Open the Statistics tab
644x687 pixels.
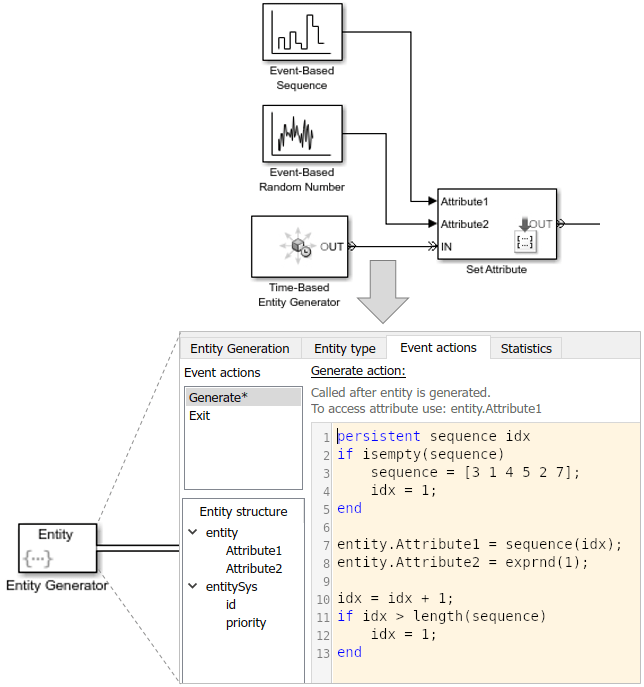pos(526,349)
